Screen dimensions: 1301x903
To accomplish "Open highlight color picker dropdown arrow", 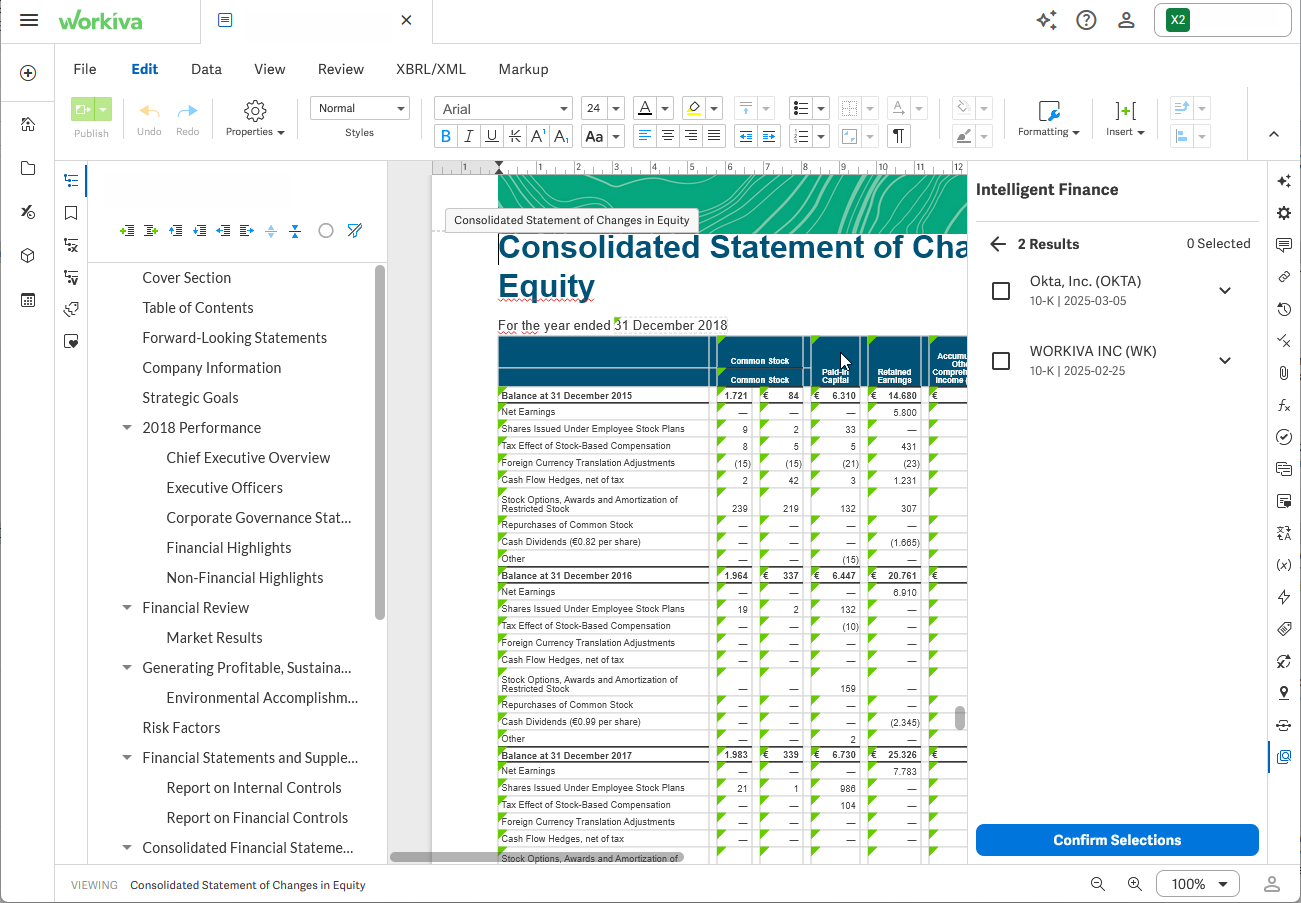I will point(714,109).
